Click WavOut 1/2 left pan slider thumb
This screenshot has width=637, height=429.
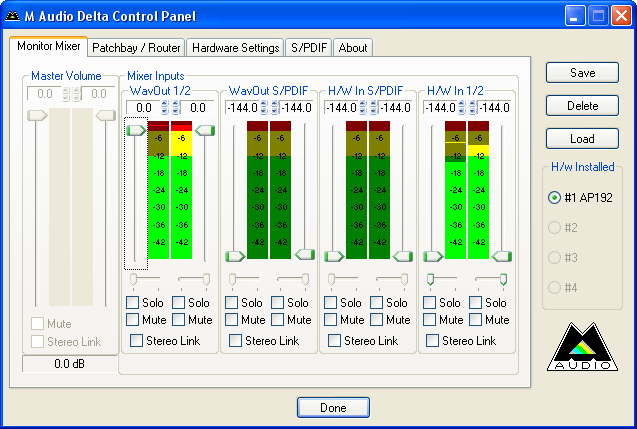click(133, 280)
